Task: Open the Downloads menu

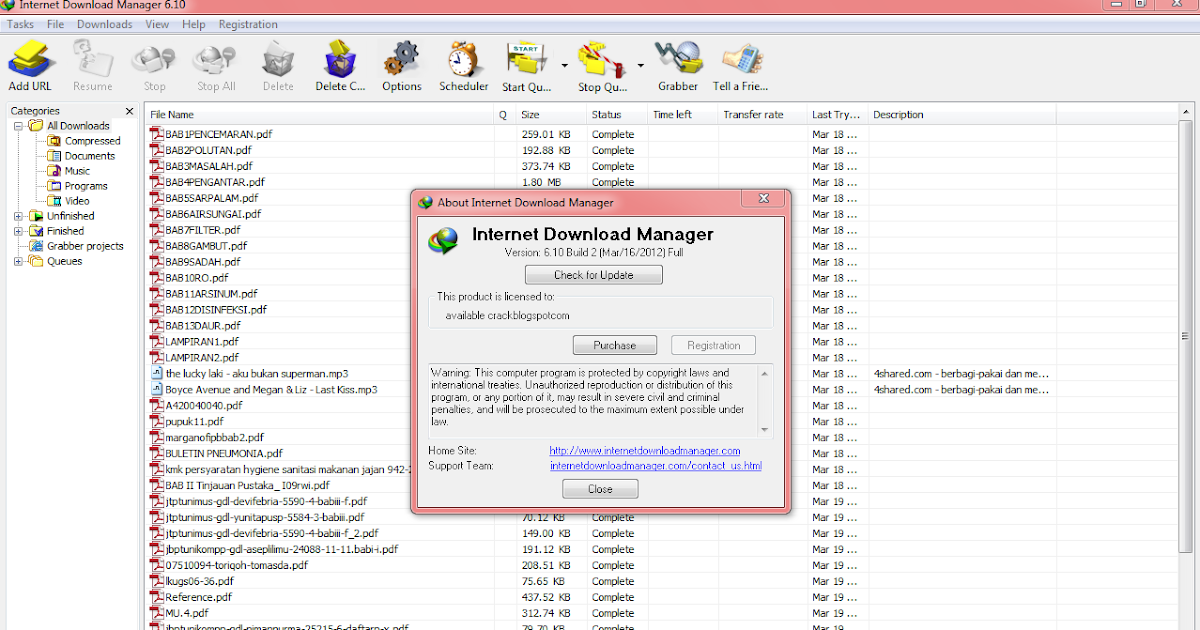Action: (x=104, y=24)
